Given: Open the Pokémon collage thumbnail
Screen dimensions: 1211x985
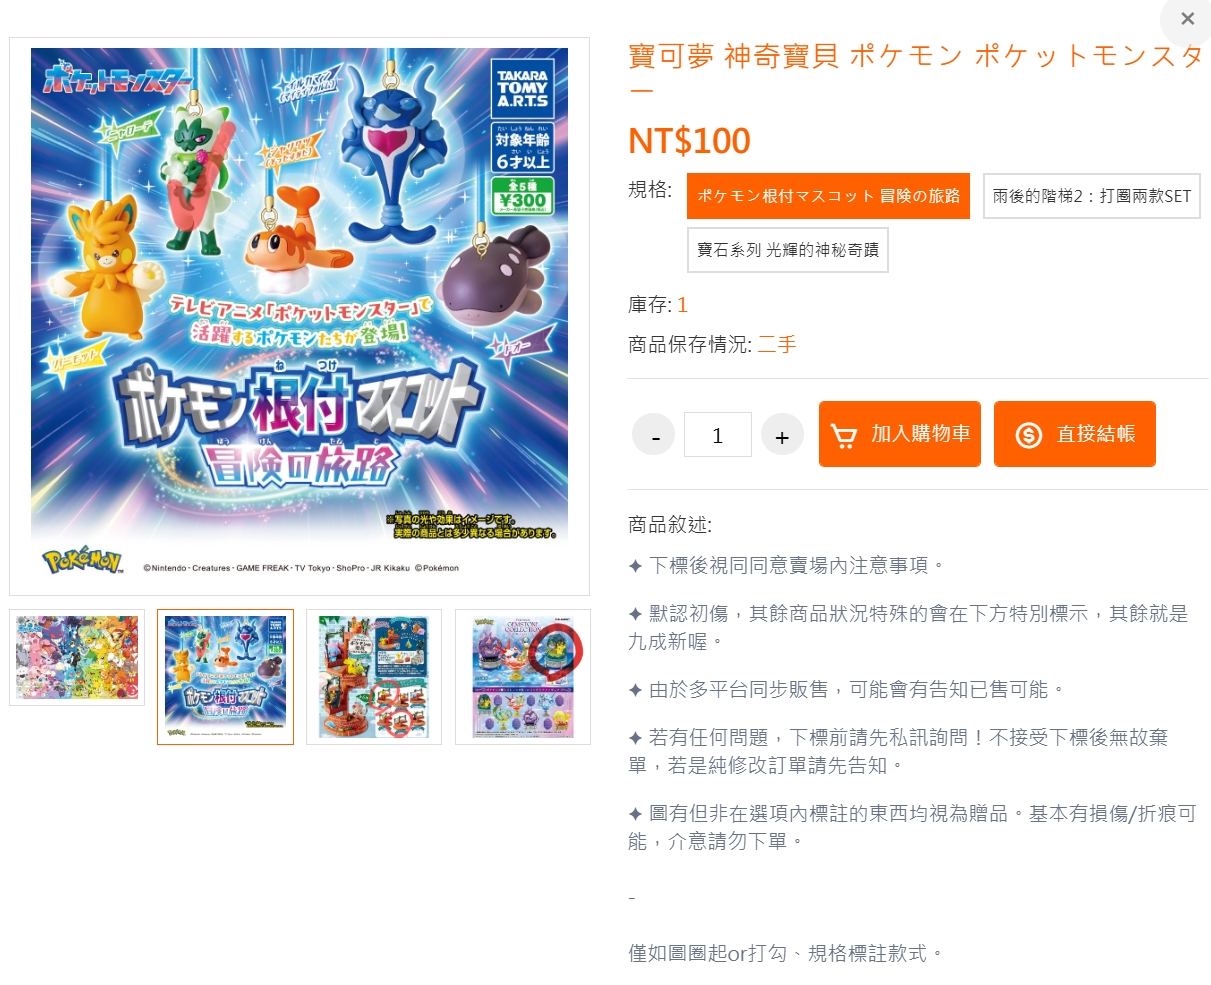Looking at the screenshot, I should tap(77, 657).
